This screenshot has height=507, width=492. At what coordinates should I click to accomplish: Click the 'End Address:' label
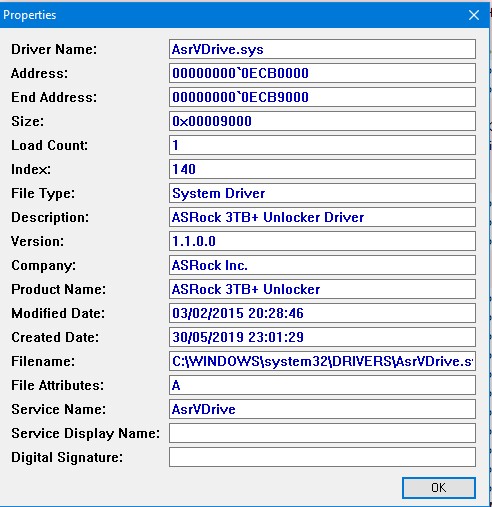[x=54, y=97]
